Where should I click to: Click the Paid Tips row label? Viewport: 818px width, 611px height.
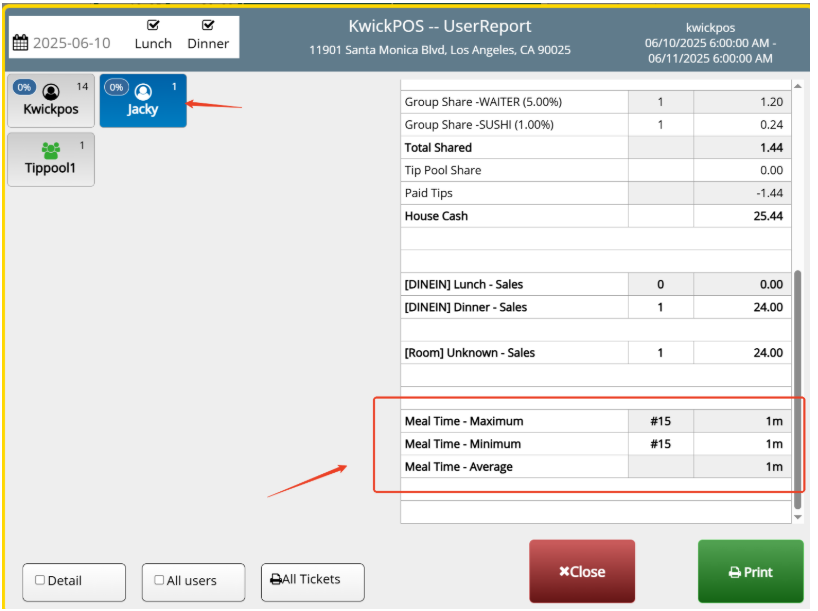(429, 193)
